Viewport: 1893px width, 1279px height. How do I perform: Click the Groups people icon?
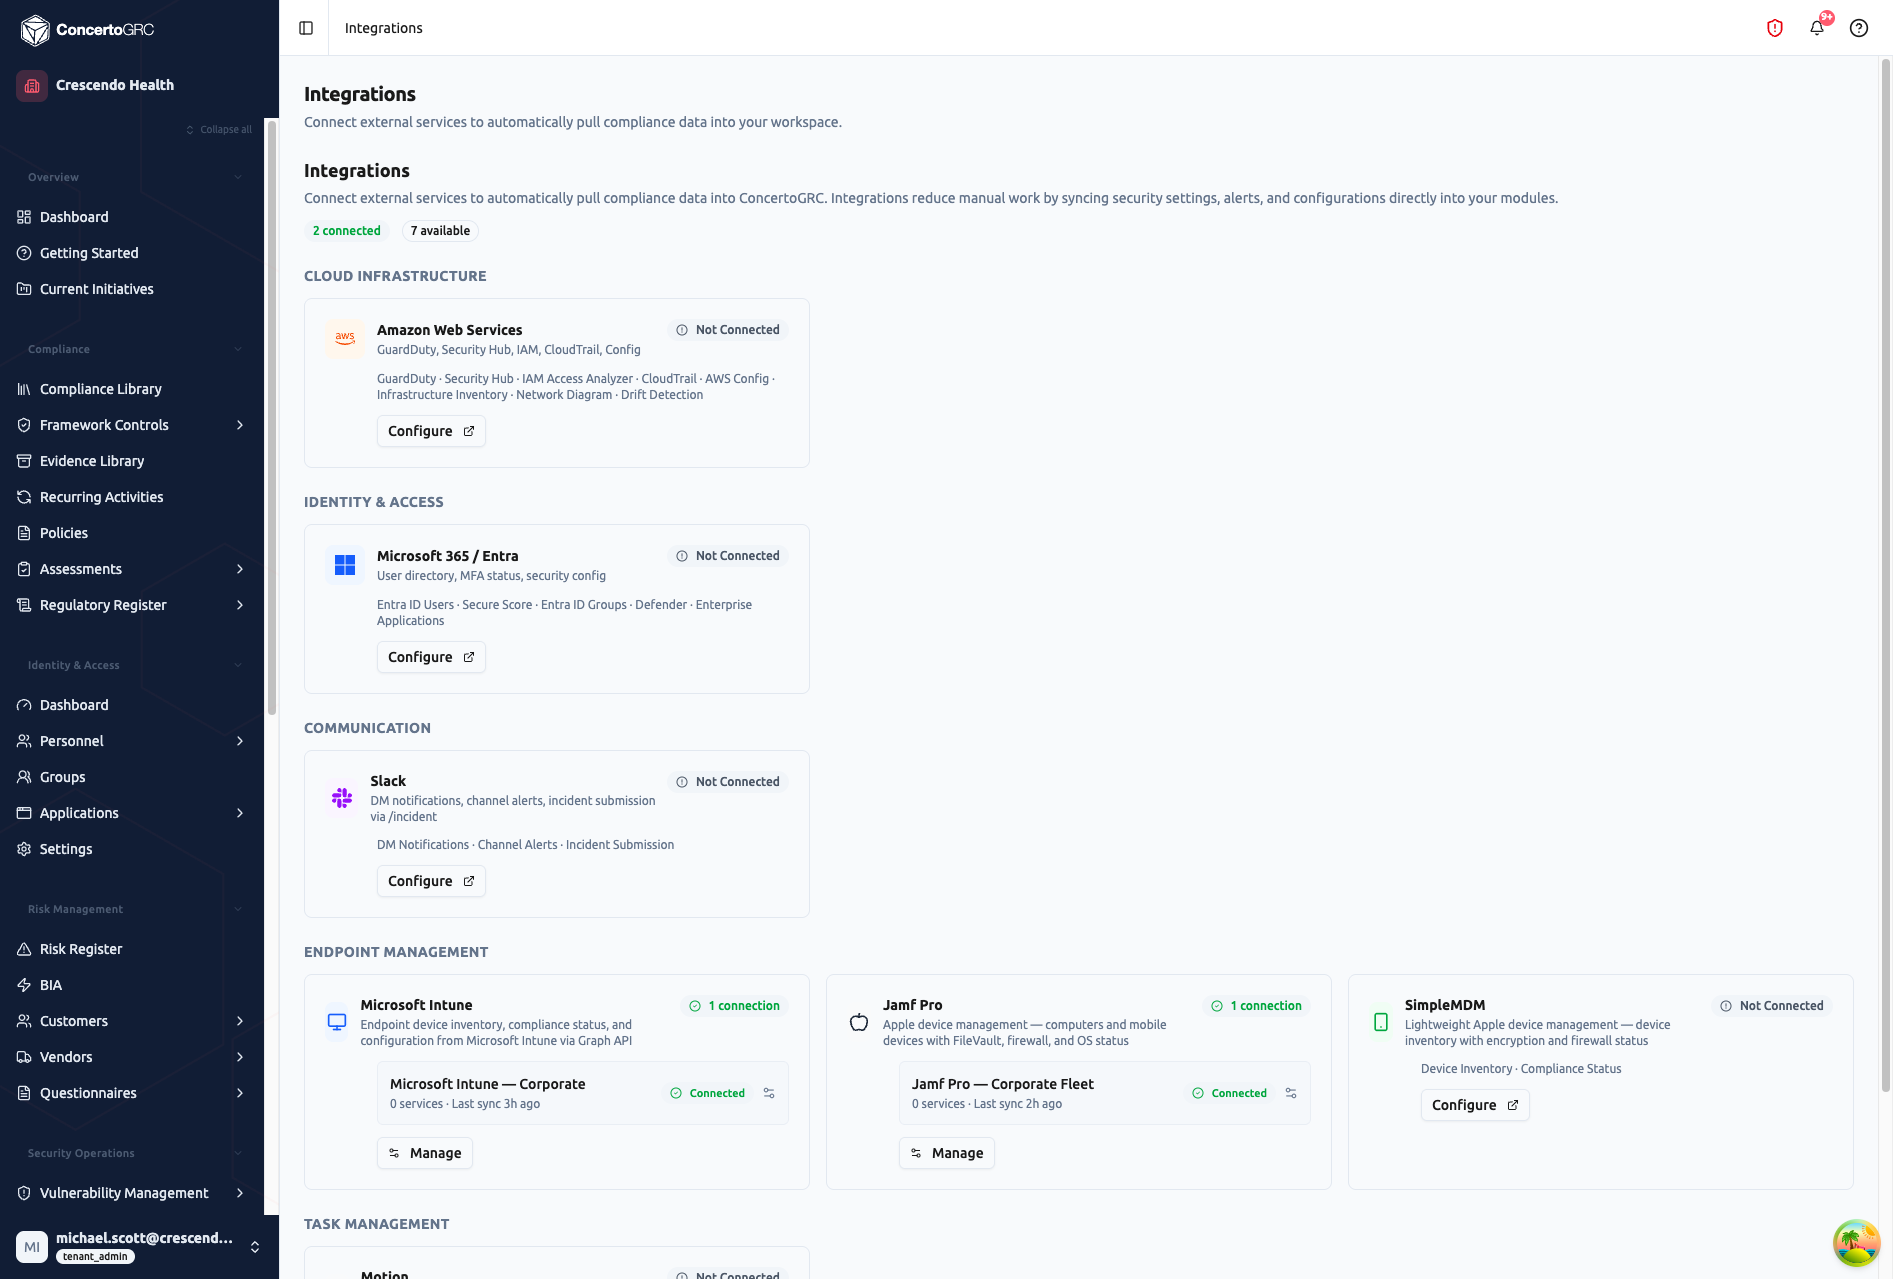(x=24, y=777)
